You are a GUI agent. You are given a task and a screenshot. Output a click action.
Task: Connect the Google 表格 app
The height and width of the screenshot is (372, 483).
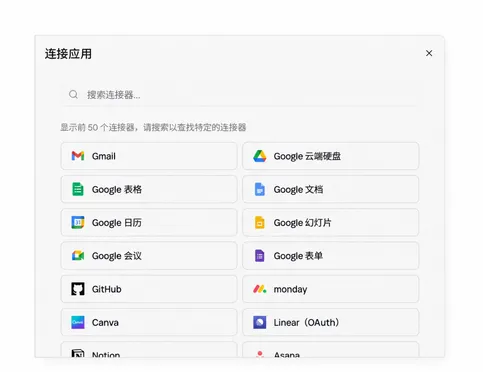149,189
